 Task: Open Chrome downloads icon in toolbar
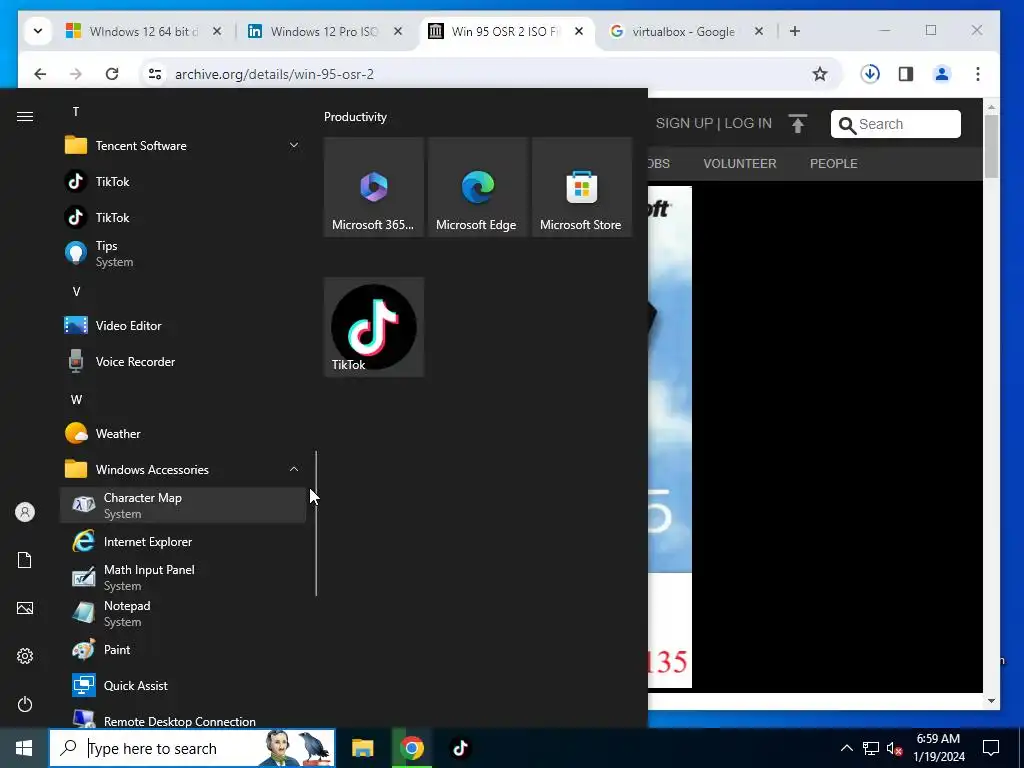tap(870, 74)
